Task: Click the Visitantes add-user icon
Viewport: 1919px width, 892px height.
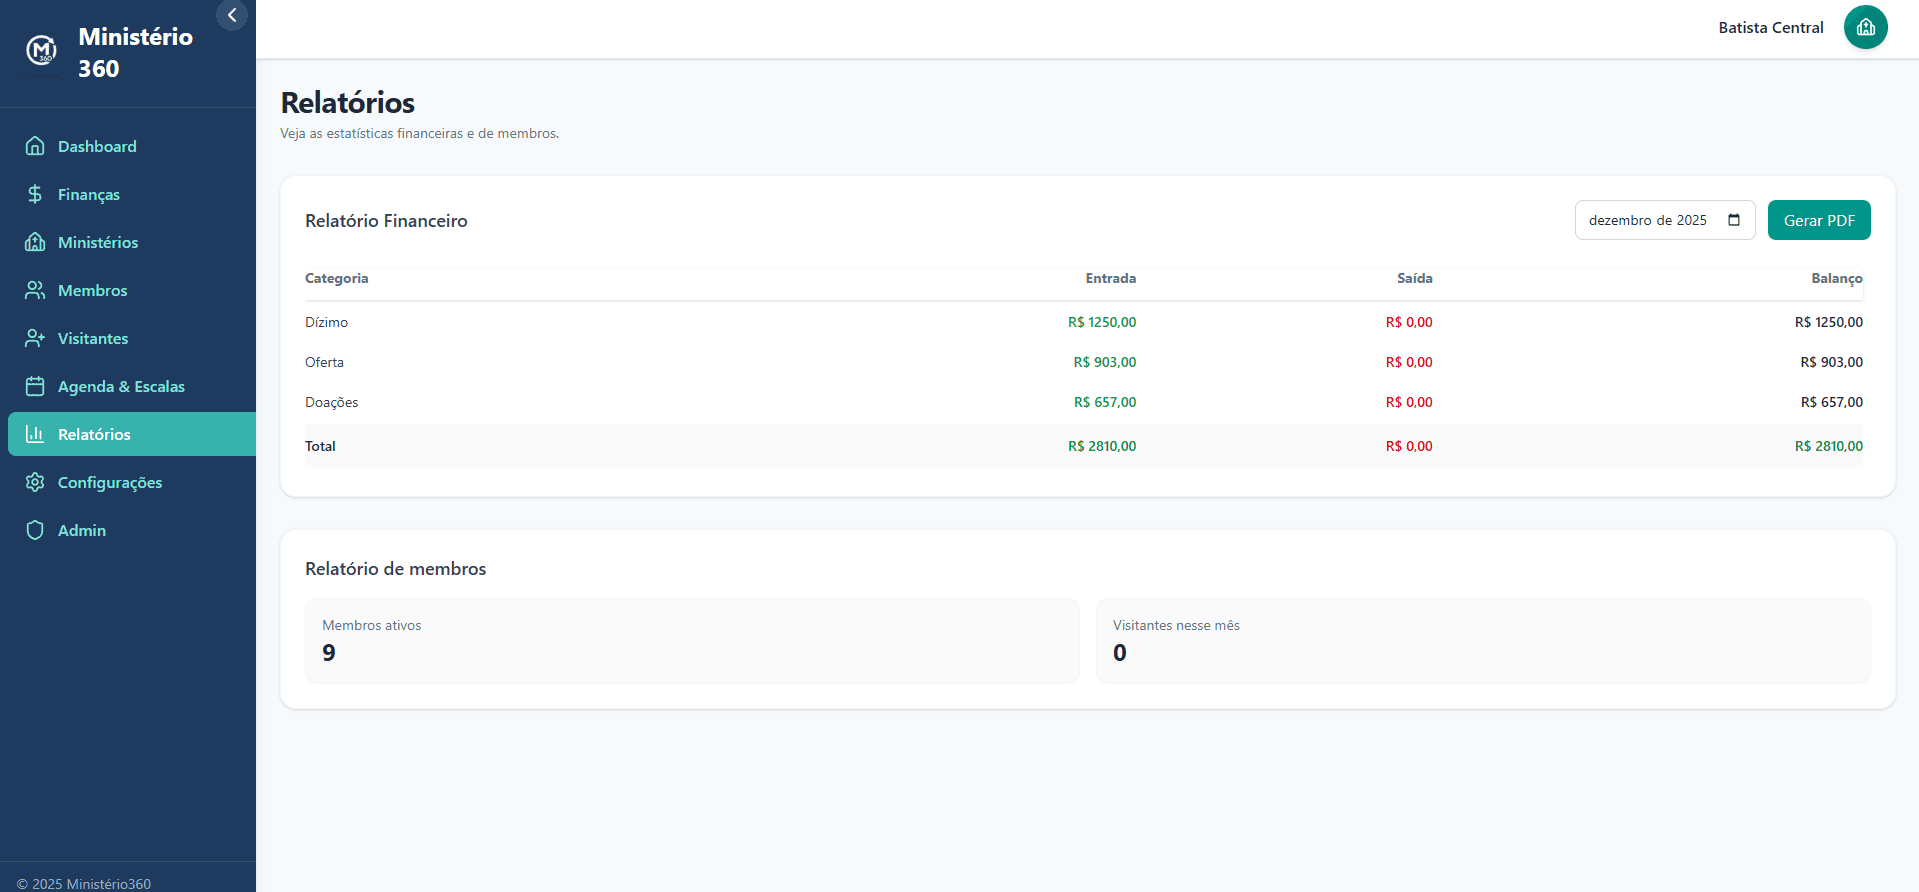Action: [x=35, y=338]
